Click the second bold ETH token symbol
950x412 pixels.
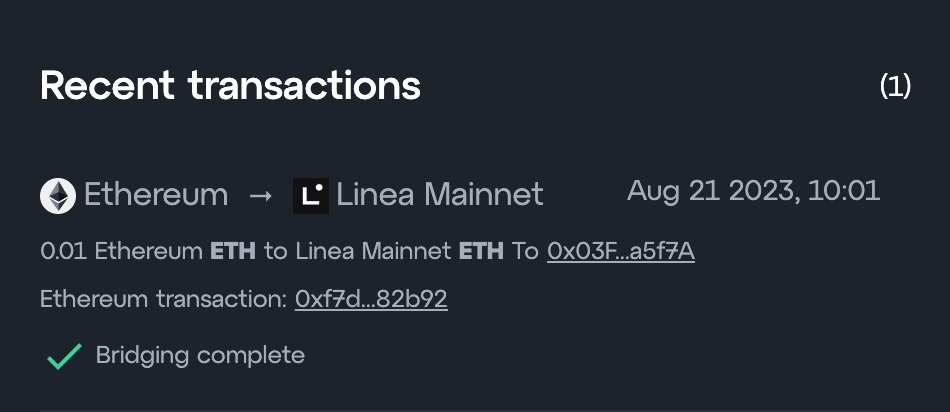click(x=481, y=251)
